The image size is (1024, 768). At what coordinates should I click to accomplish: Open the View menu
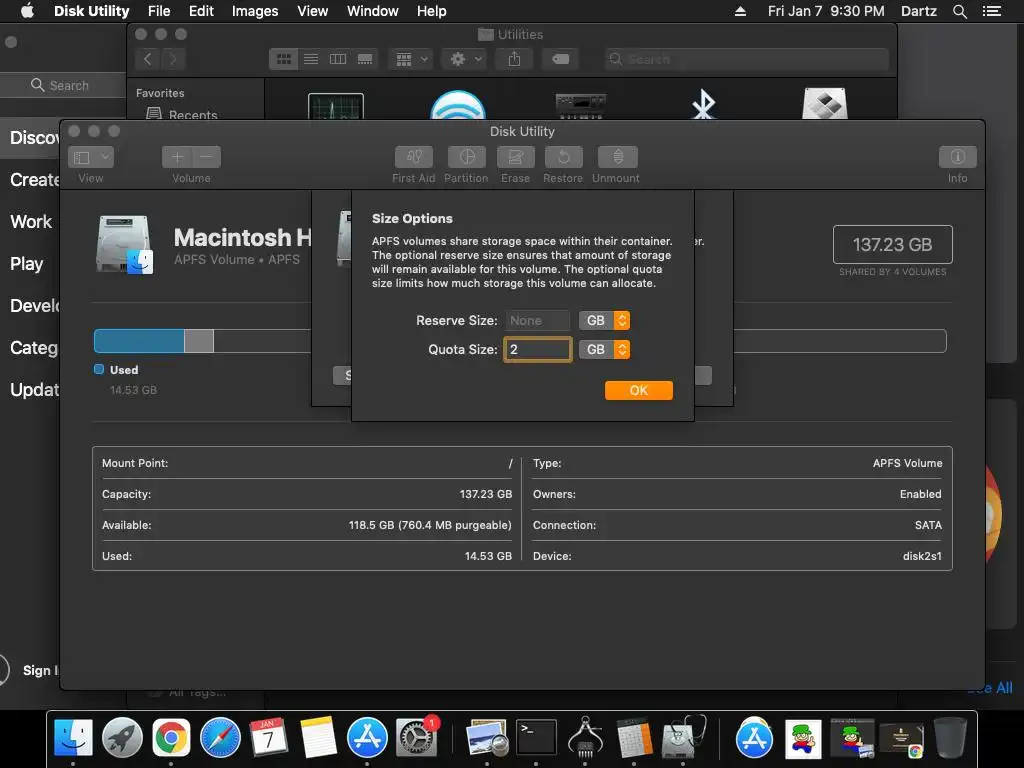(312, 11)
